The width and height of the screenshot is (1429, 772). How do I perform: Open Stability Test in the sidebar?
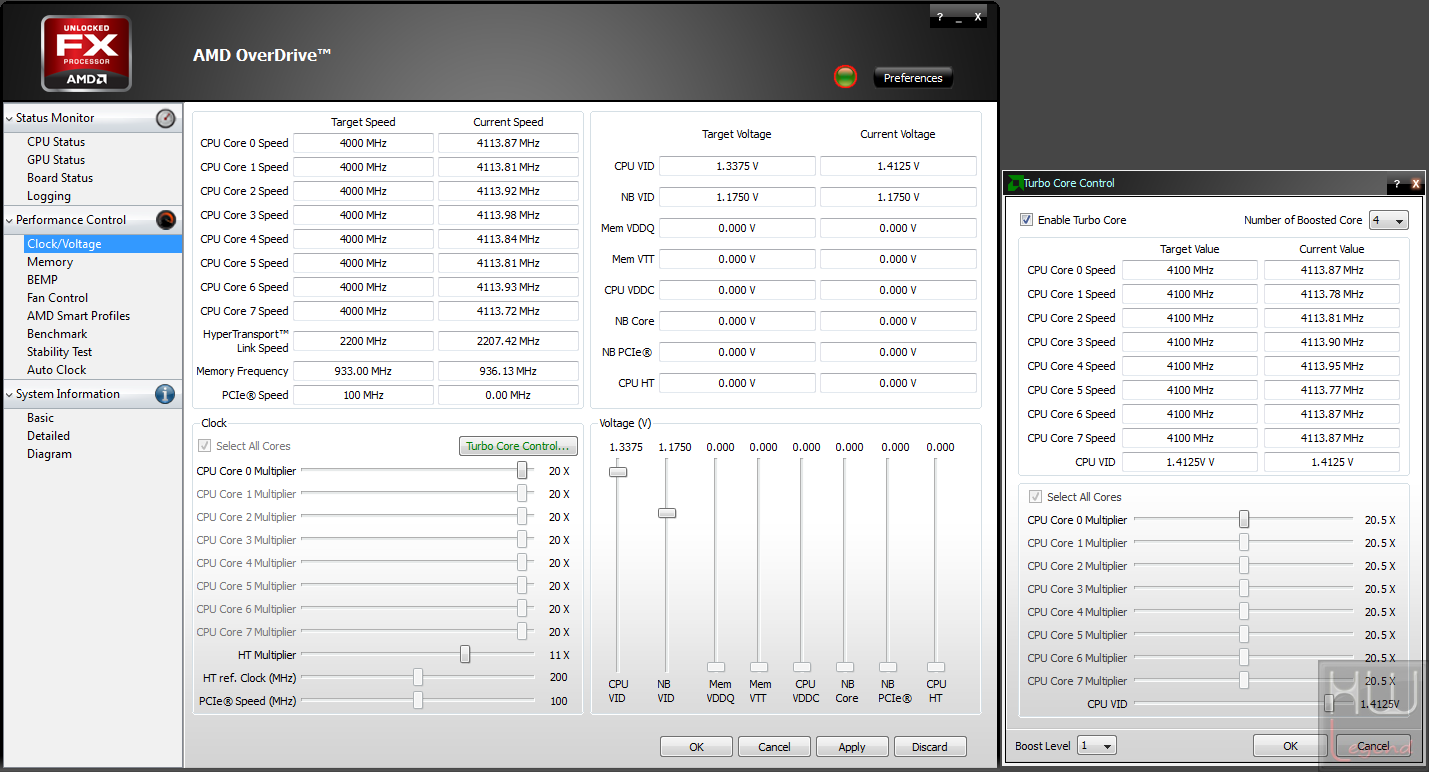click(59, 352)
